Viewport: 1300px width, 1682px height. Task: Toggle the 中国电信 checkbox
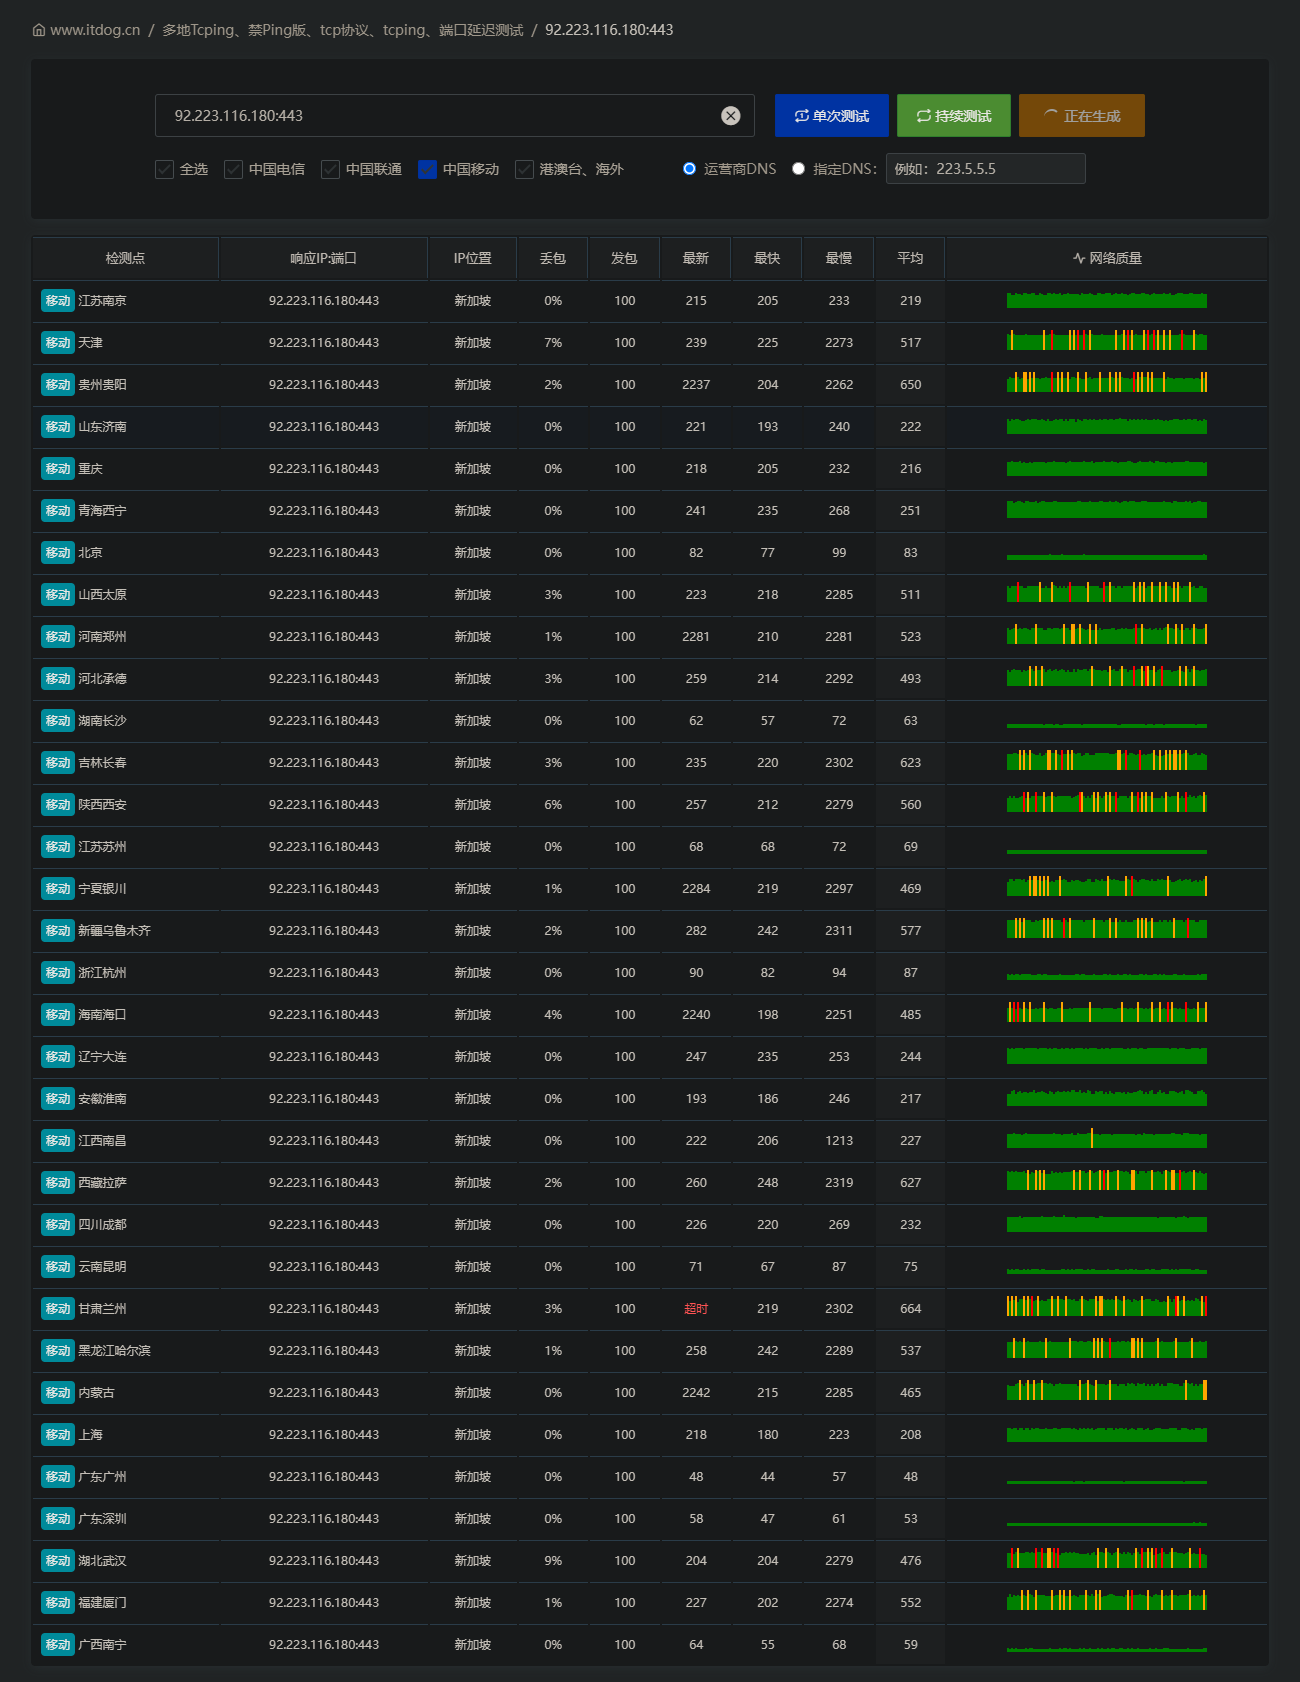click(x=234, y=169)
